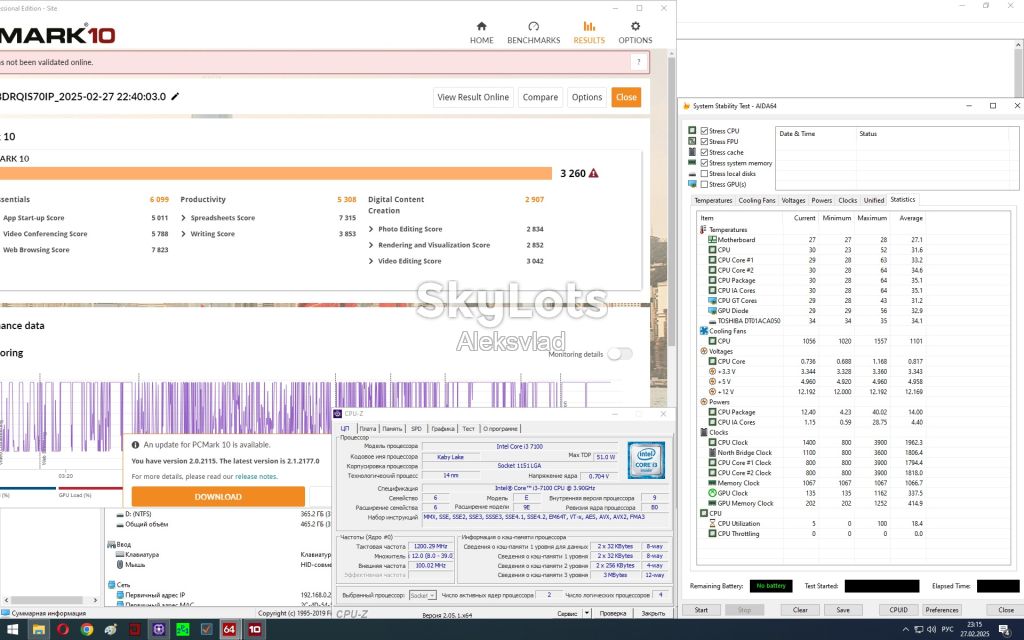1024x640 pixels.
Task: Click the pencil icon to rename the result
Action: point(175,97)
